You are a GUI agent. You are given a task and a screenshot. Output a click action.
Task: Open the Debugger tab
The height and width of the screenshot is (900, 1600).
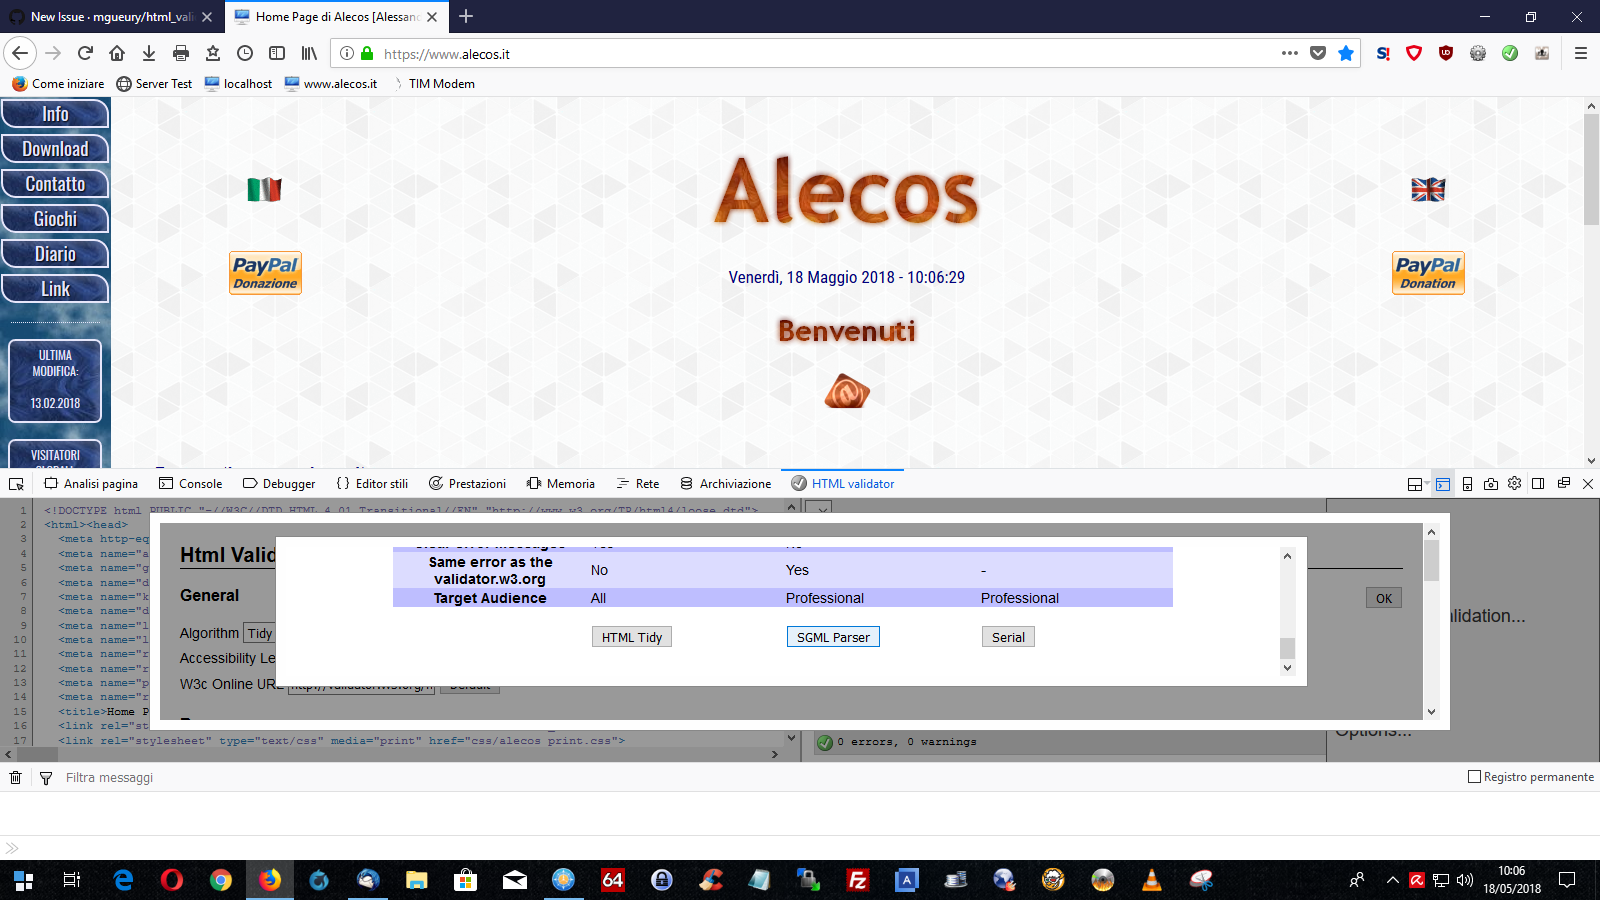coord(279,484)
